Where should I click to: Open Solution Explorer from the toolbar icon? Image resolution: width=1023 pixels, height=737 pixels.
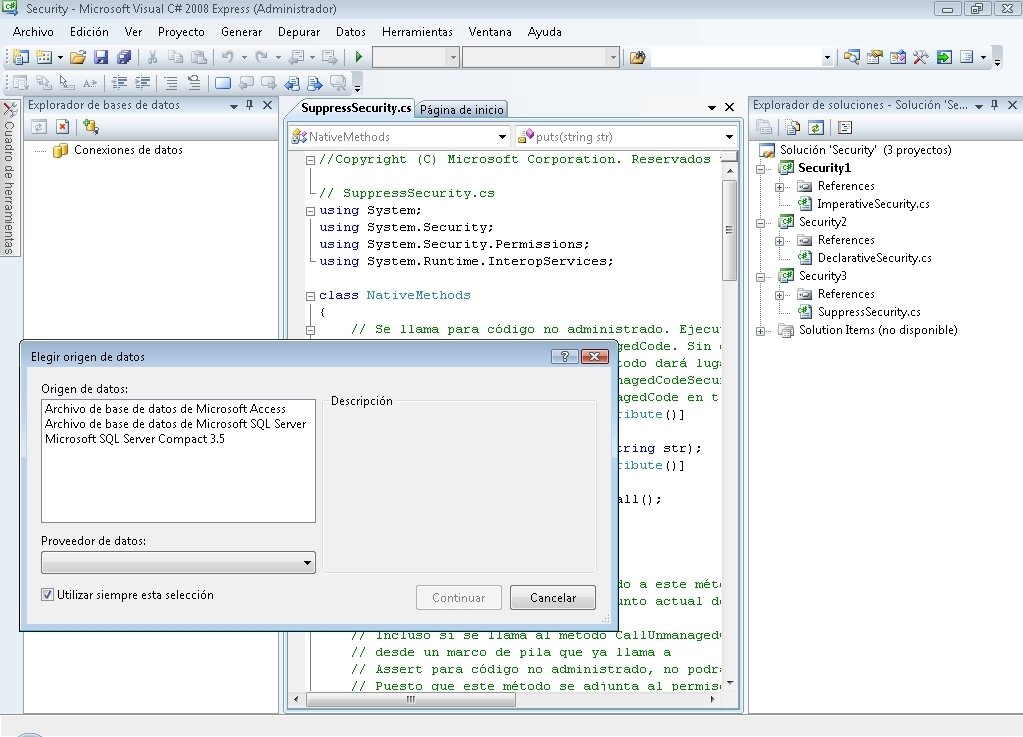coord(851,57)
